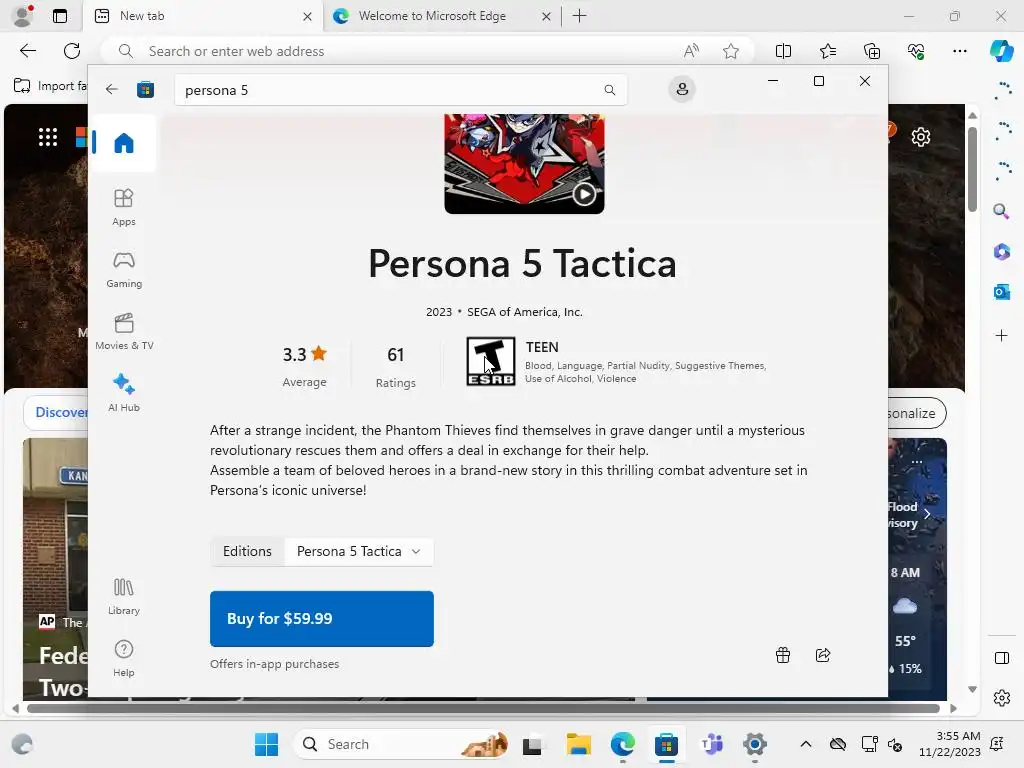The height and width of the screenshot is (768, 1024).
Task: Open Microsoft Store from taskbar
Action: tap(666, 744)
